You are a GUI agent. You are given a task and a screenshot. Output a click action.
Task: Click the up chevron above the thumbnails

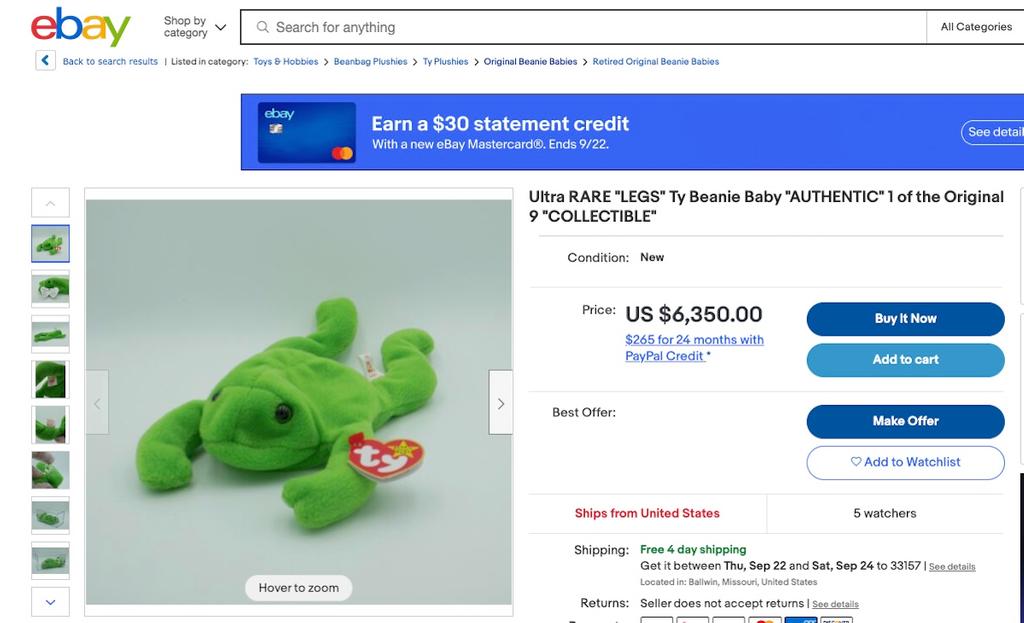pos(50,202)
